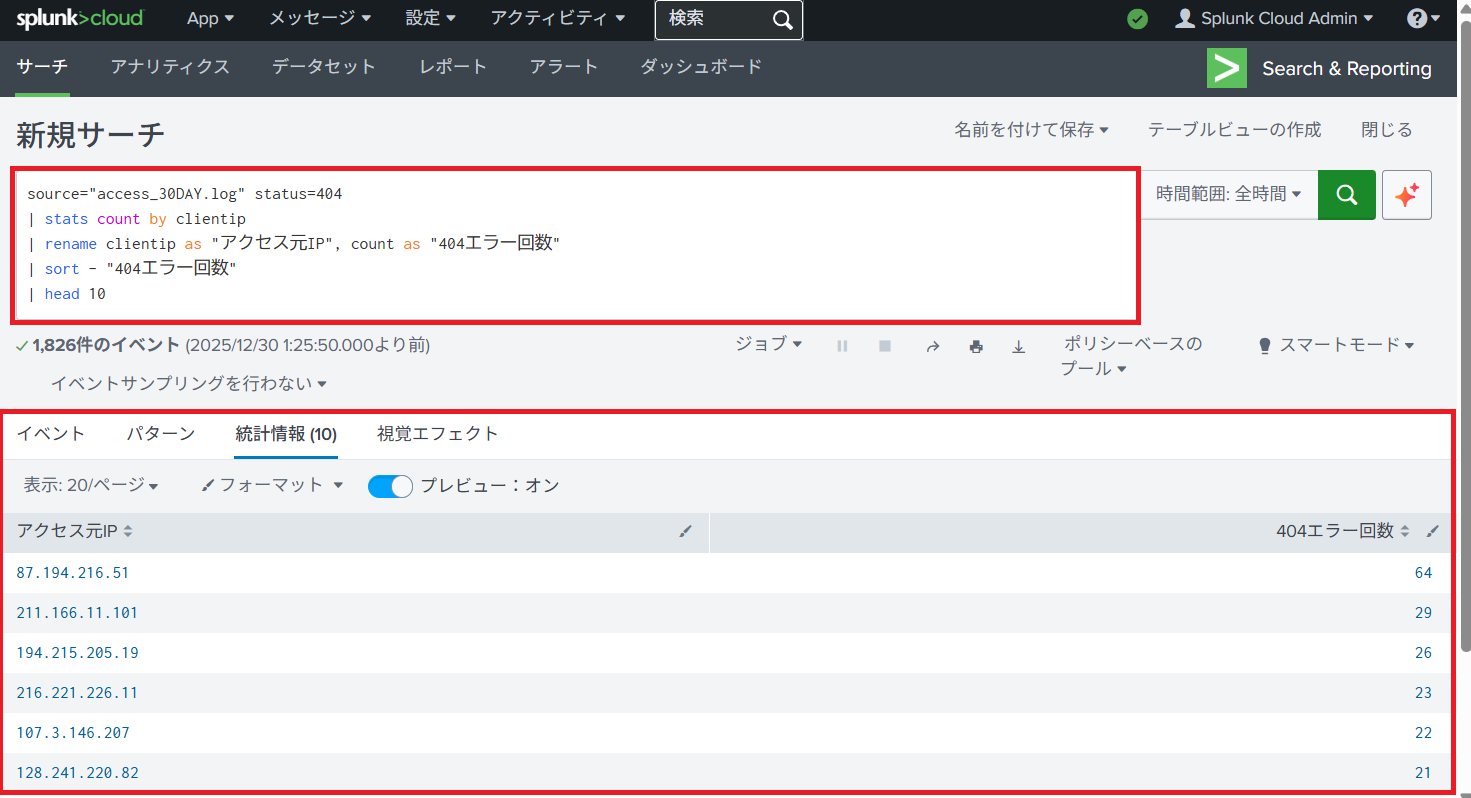Click the pause job icon

point(842,346)
